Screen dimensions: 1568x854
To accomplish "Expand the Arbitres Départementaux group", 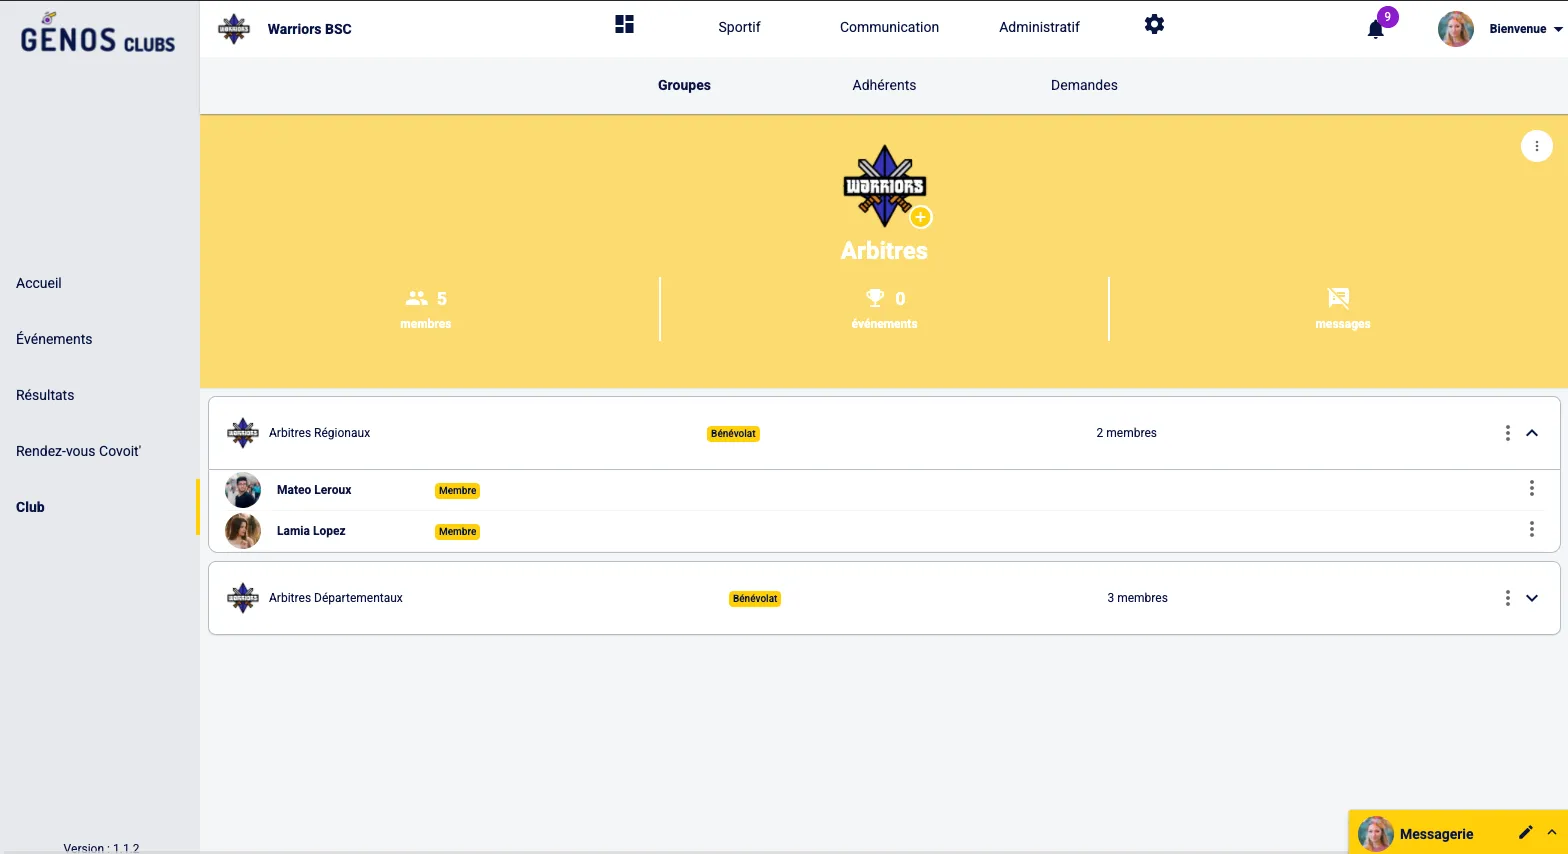I will (x=1532, y=598).
